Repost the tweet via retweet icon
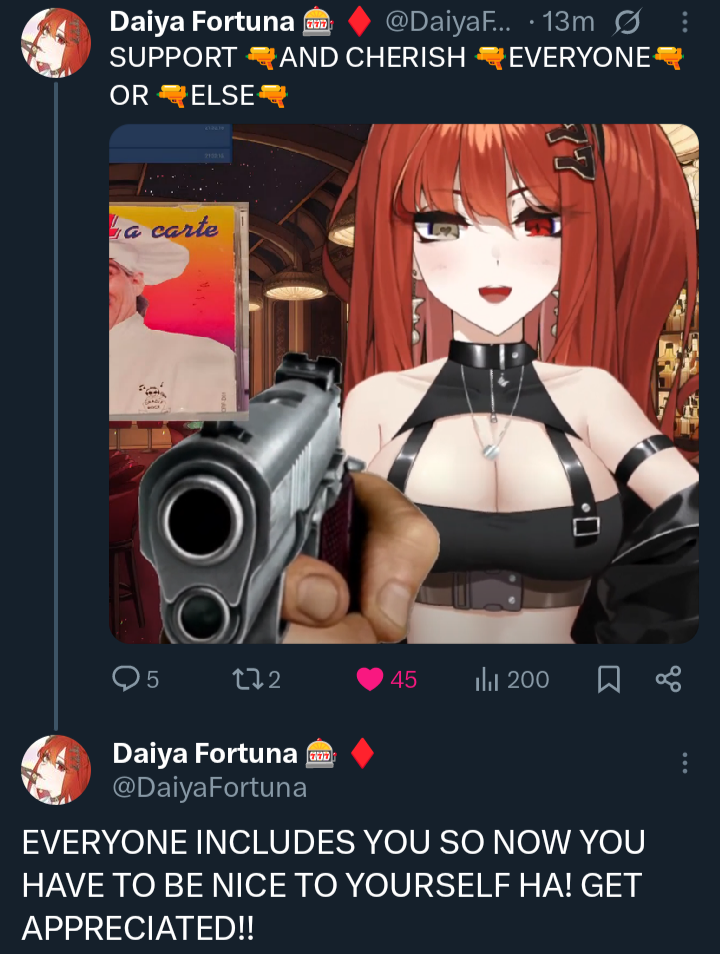720x954 pixels. [248, 679]
